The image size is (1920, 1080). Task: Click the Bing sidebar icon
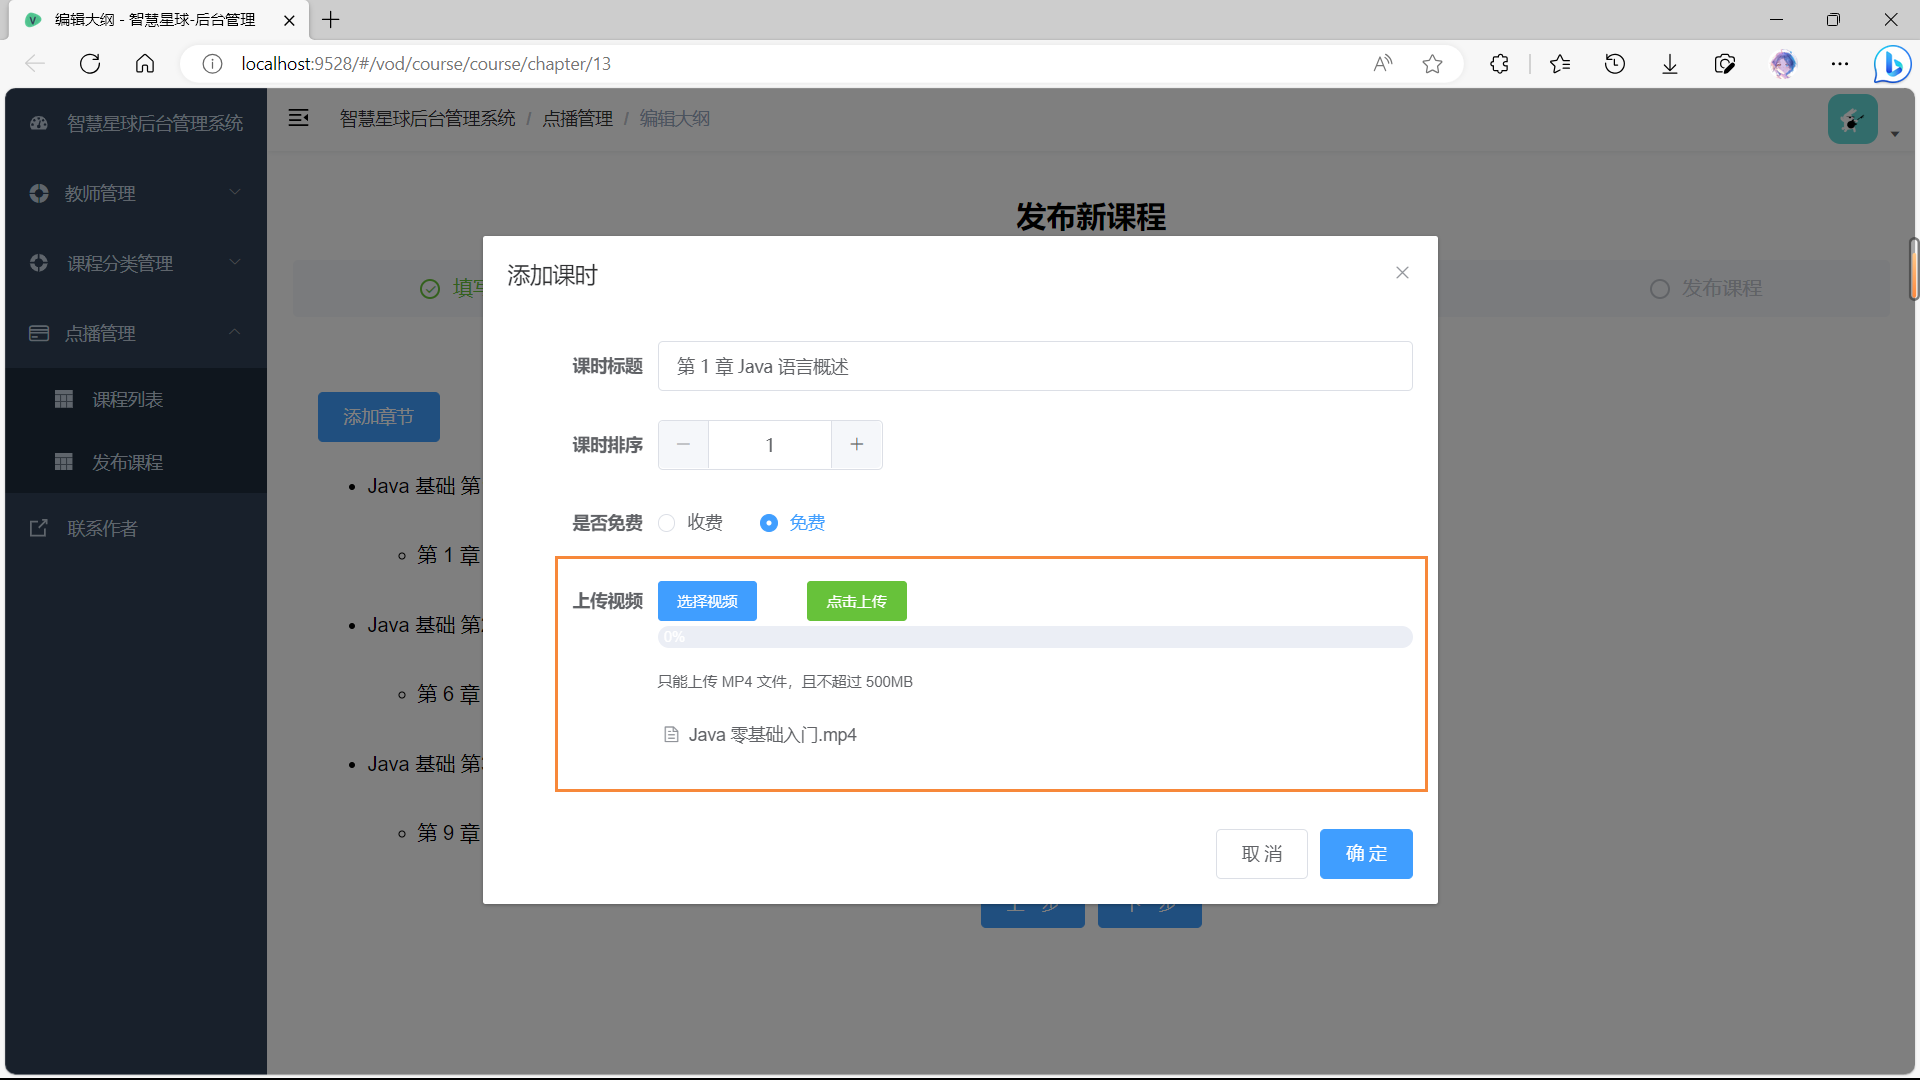(x=1892, y=64)
